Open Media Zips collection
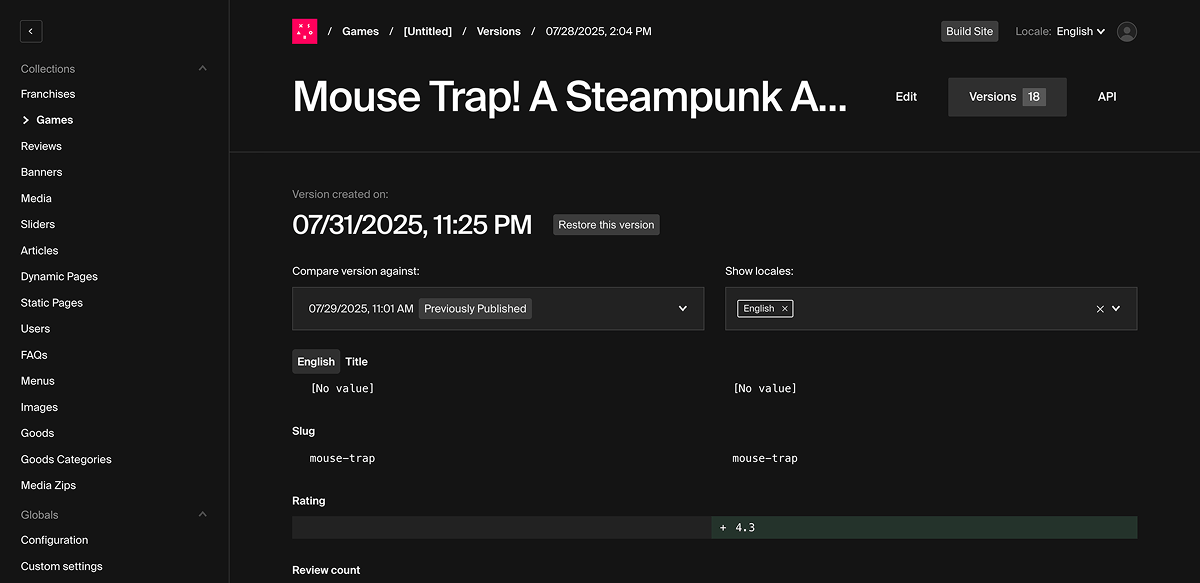 click(48, 485)
